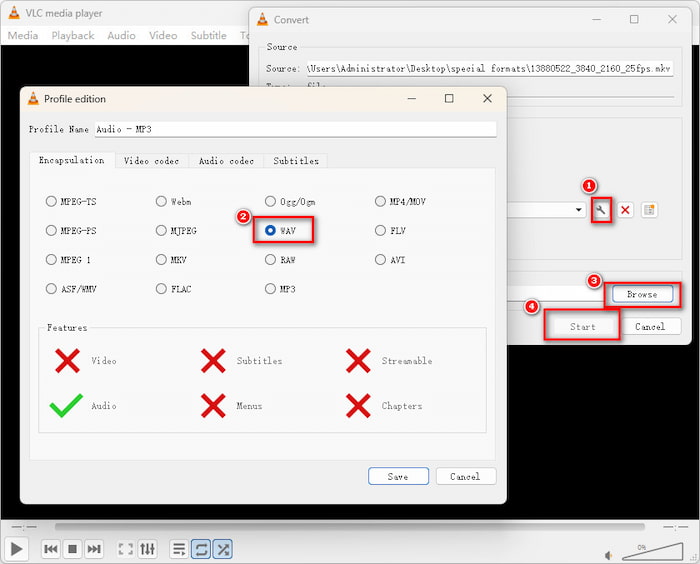Click Save in Profile edition dialog
This screenshot has width=700, height=564.
[x=398, y=476]
